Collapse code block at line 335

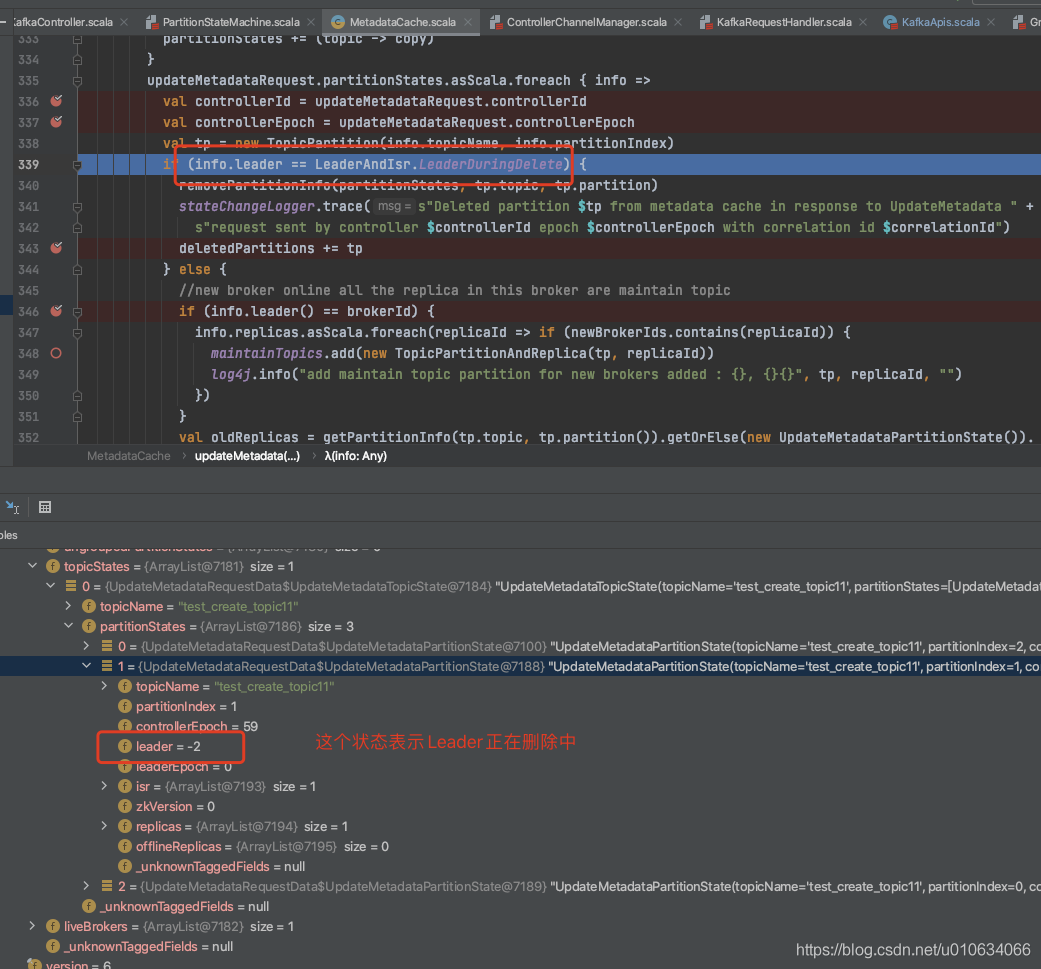(x=77, y=81)
